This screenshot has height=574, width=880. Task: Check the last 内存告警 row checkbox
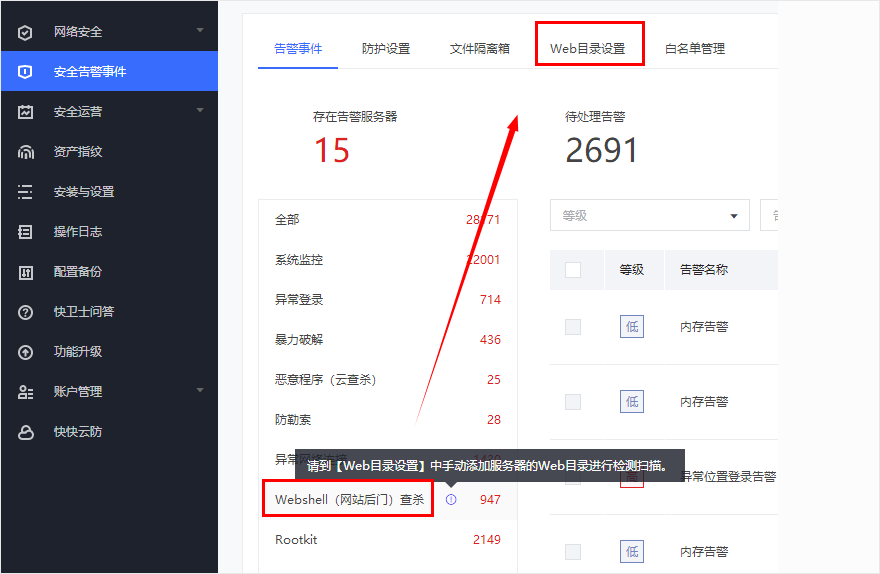[573, 552]
